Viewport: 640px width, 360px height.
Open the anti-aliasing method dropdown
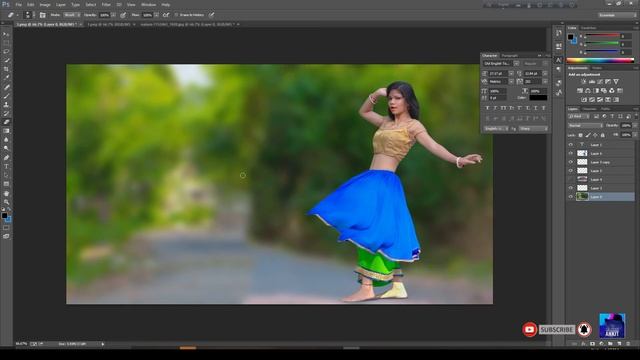pyautogui.click(x=533, y=129)
